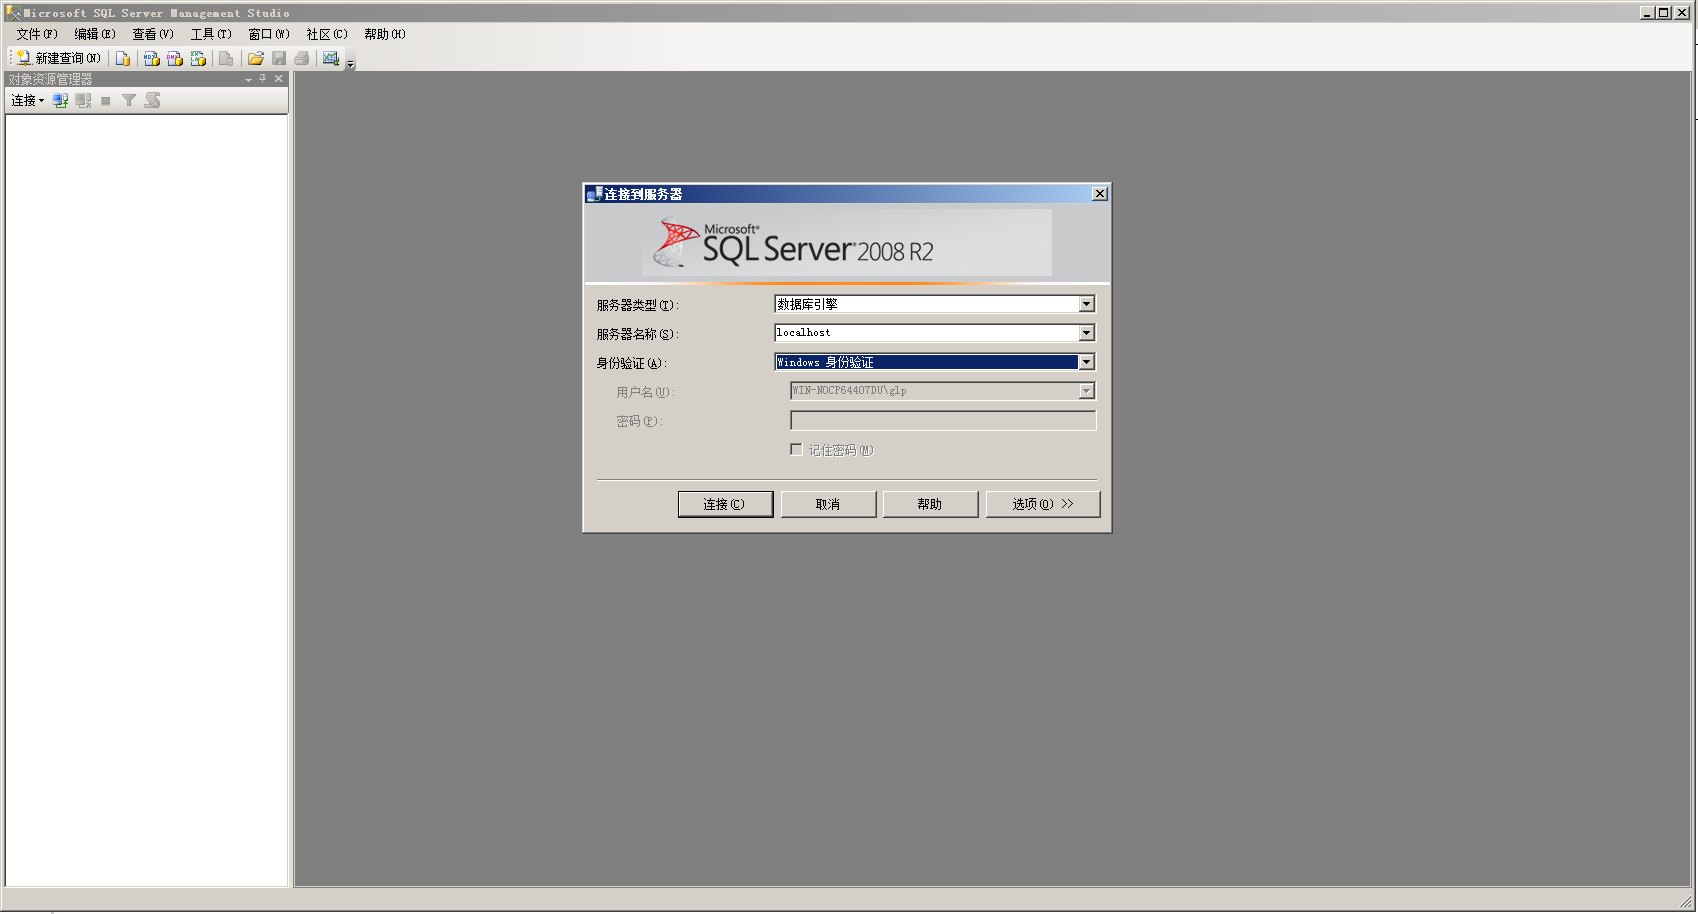This screenshot has height=914, width=1698.
Task: Click the 选项(O) >> button
Action: coord(1043,504)
